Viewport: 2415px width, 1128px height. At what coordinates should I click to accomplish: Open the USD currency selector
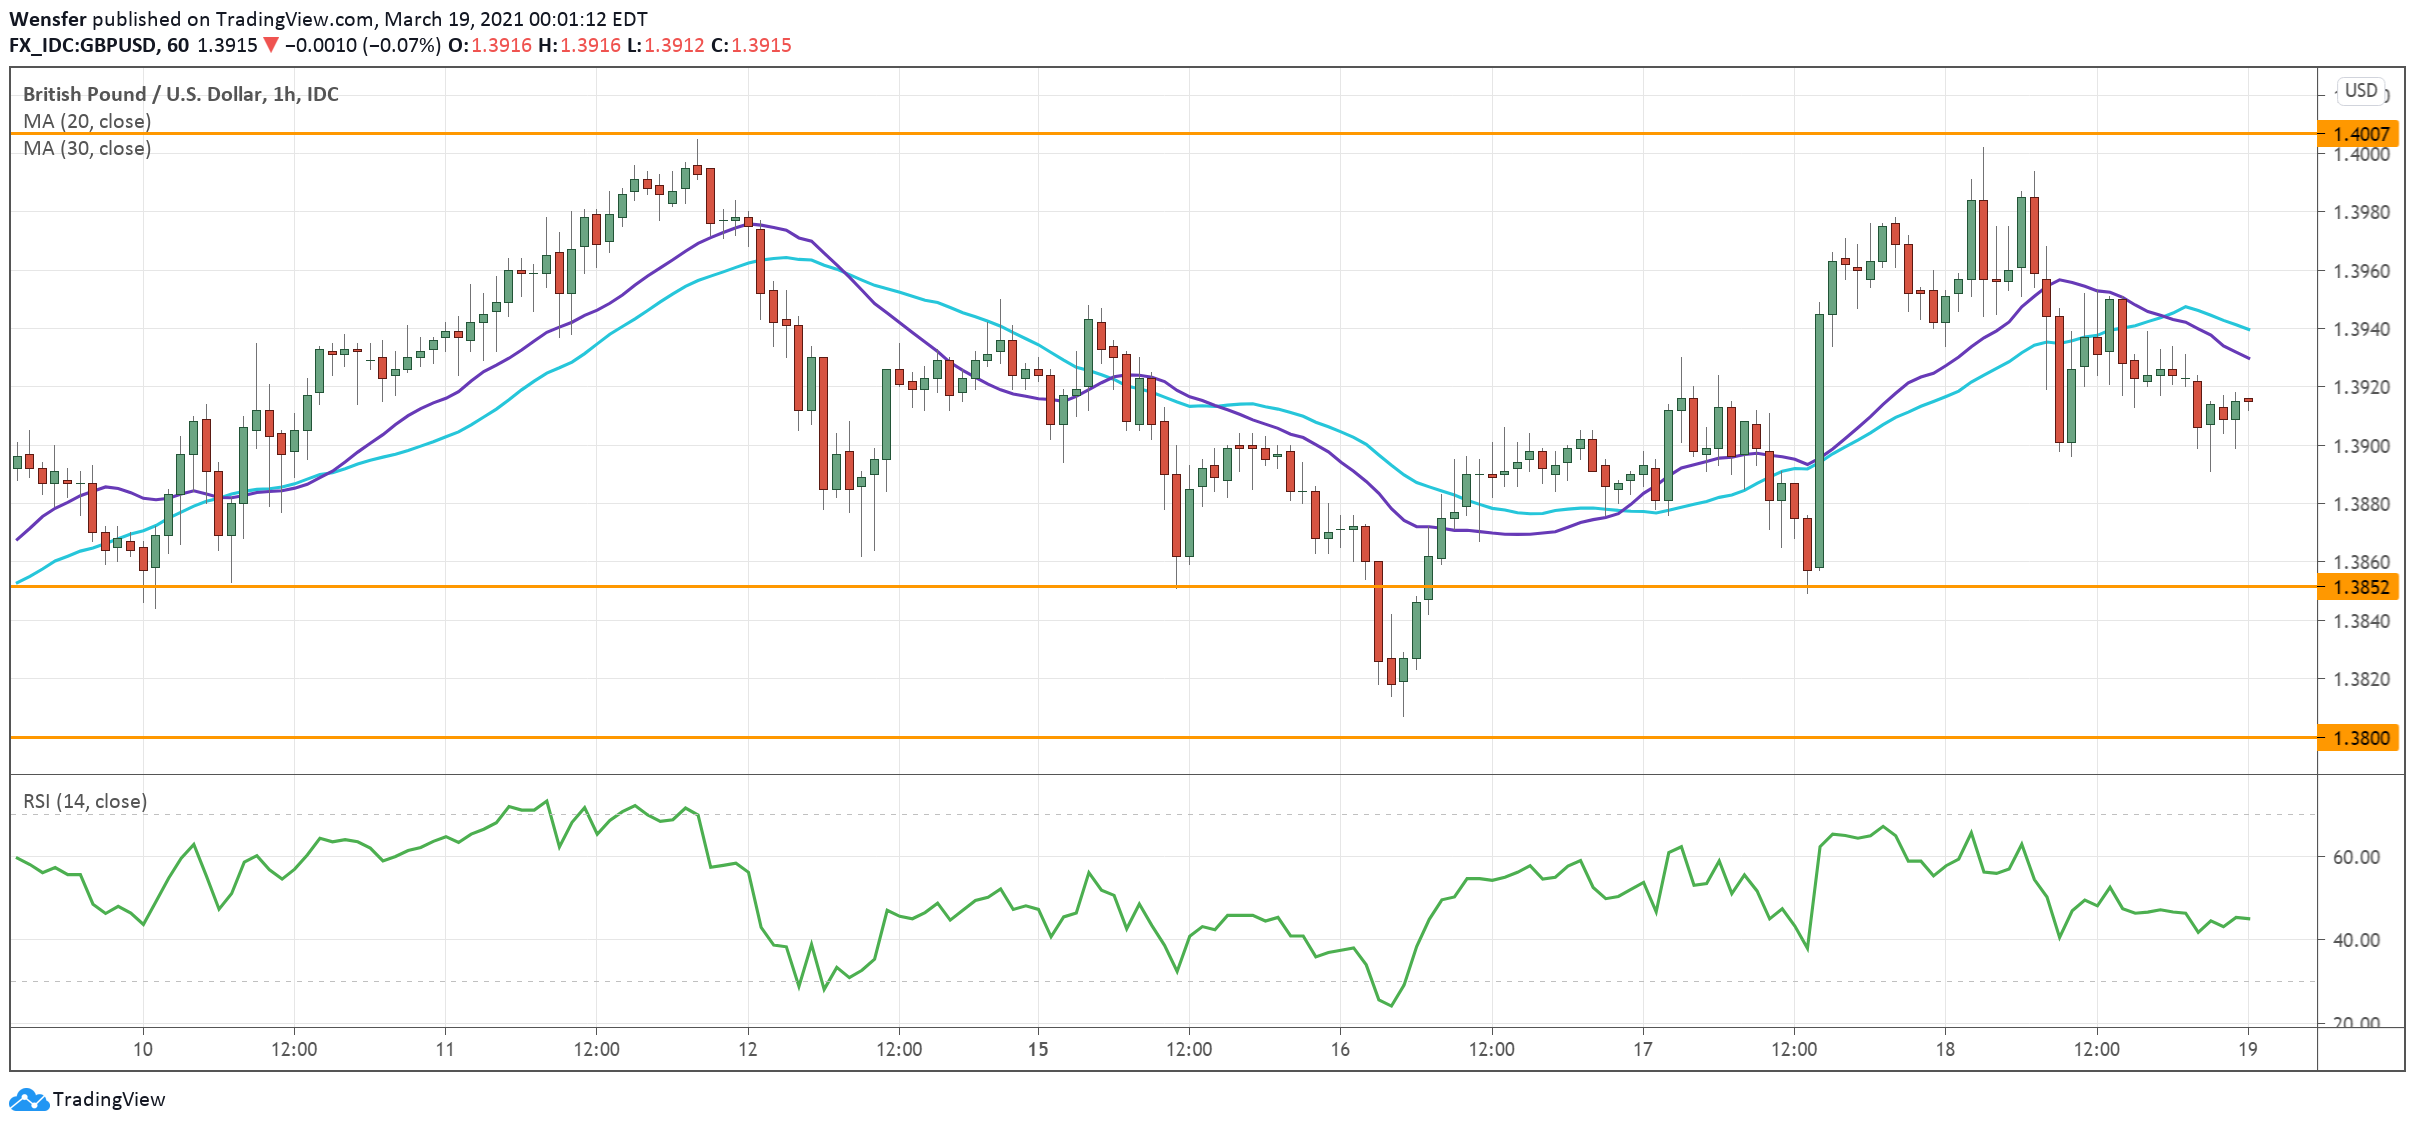(2360, 90)
